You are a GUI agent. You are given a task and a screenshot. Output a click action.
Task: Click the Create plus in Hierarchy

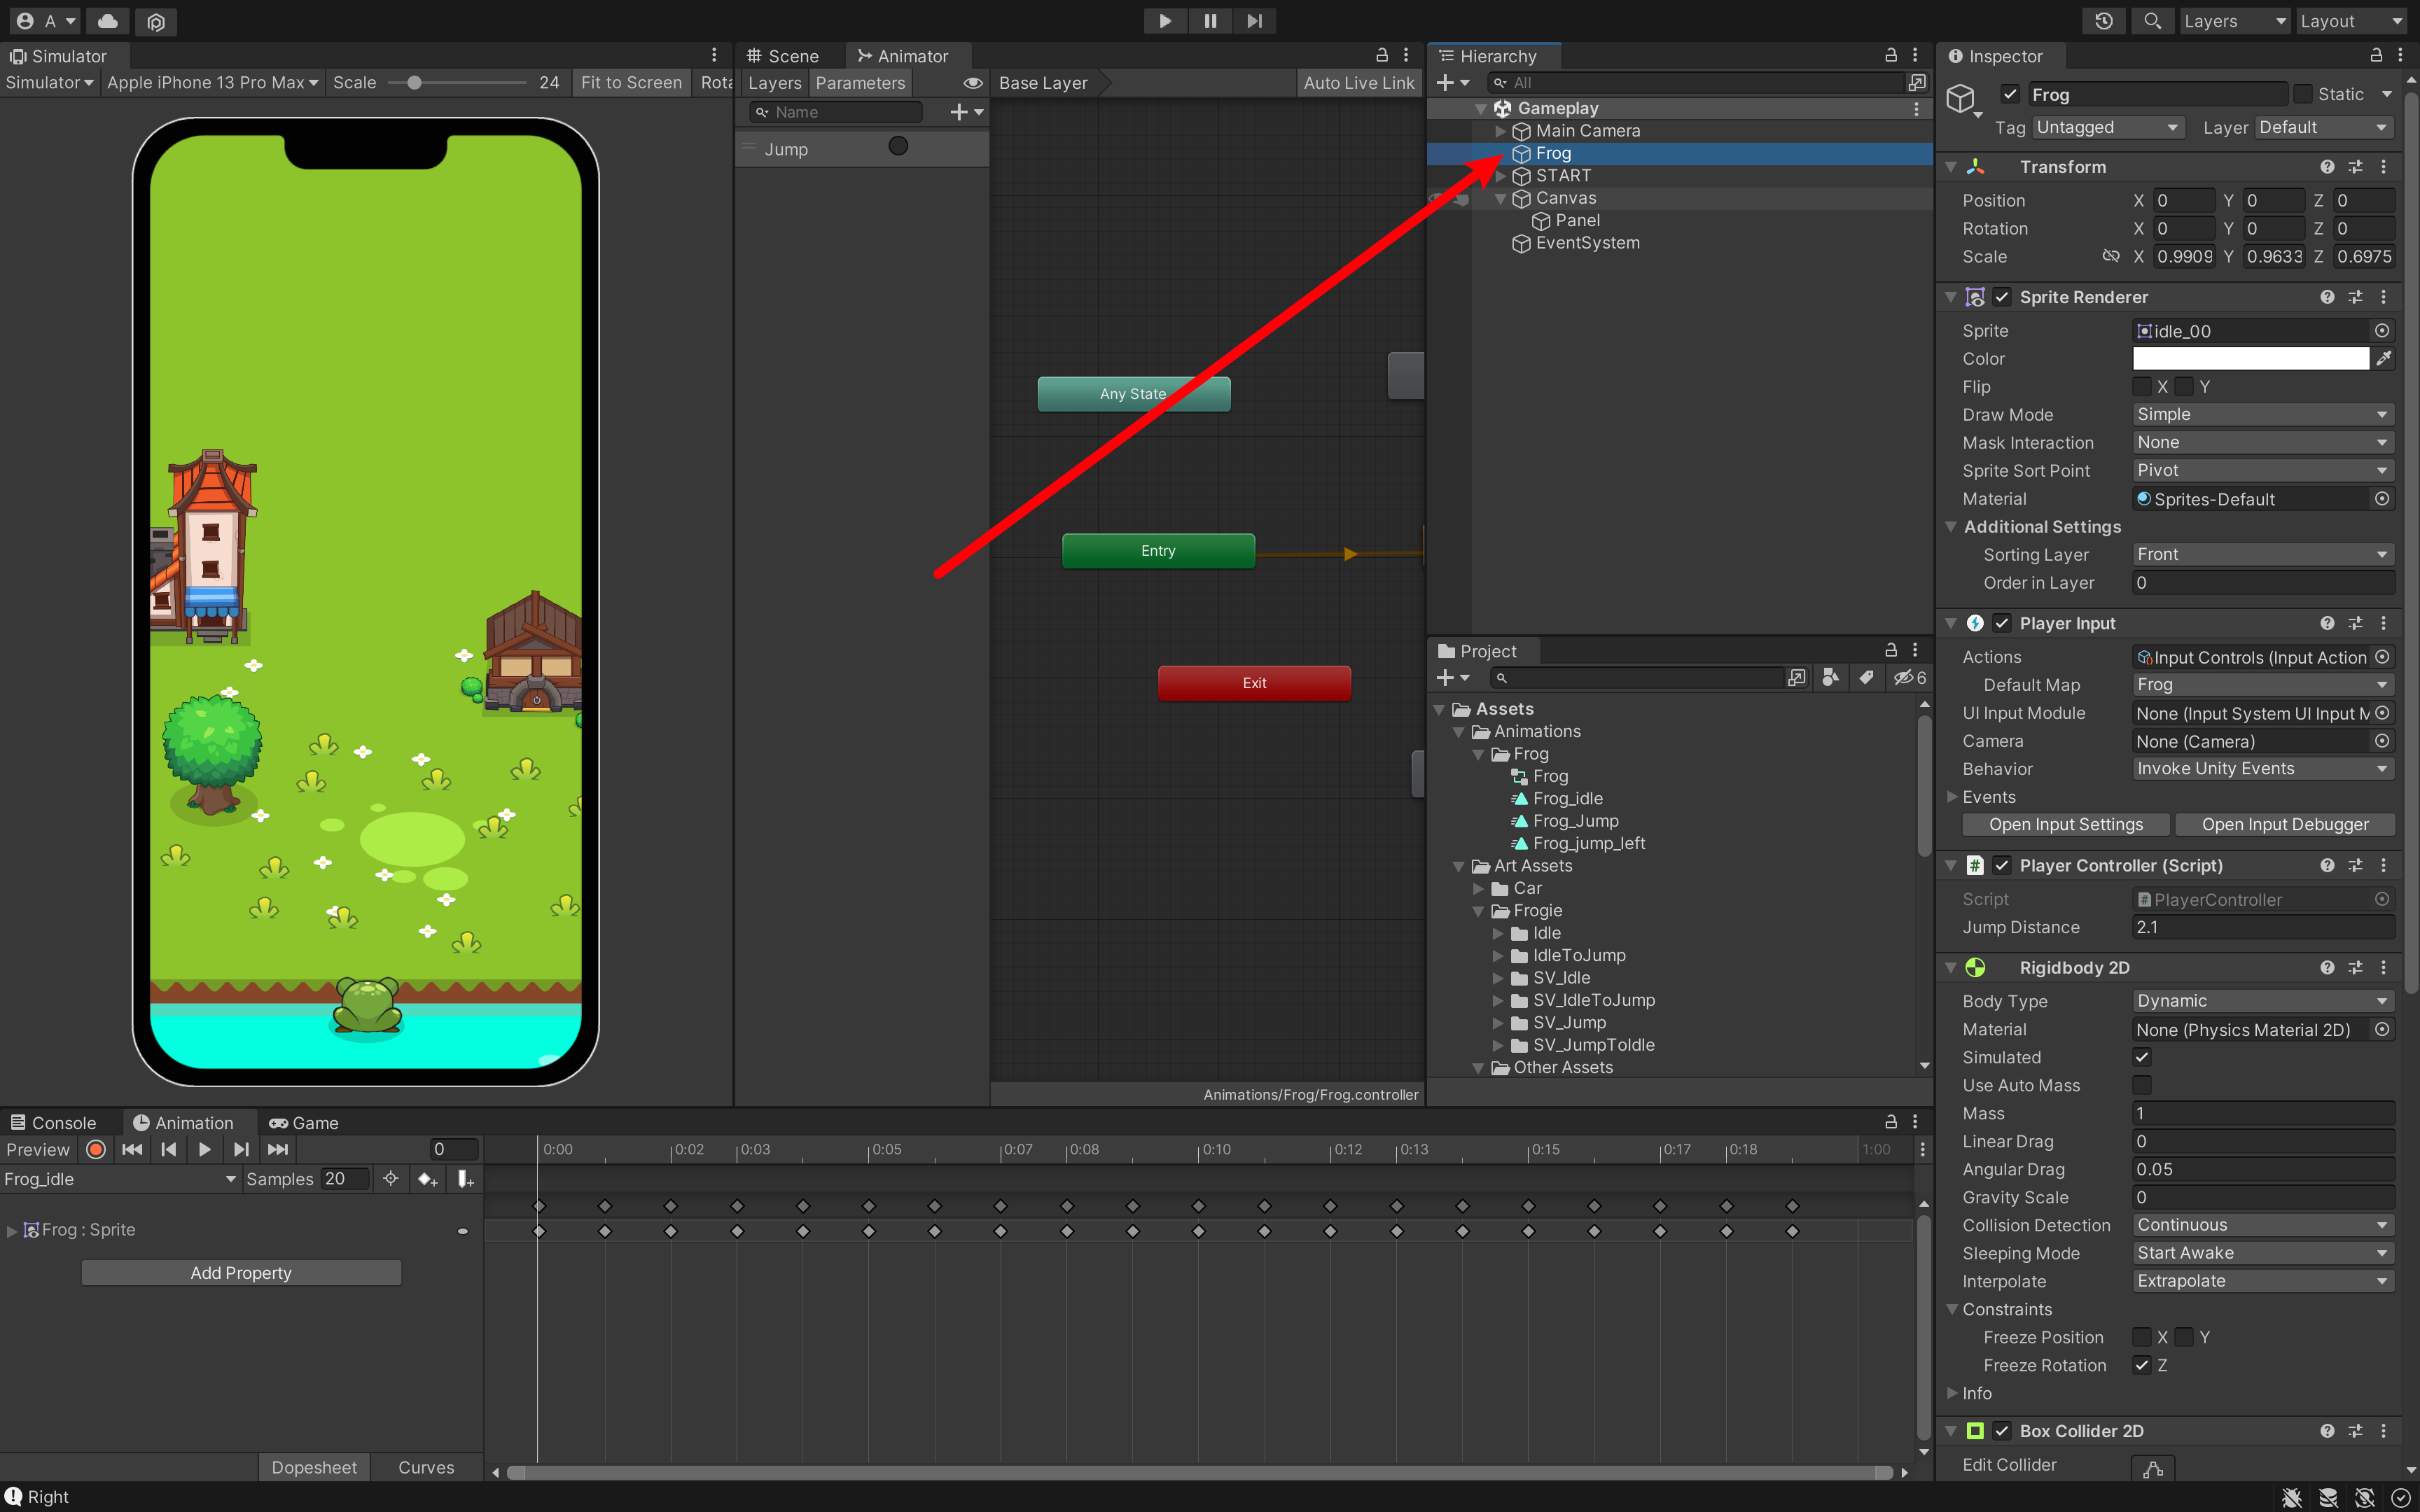point(1453,83)
